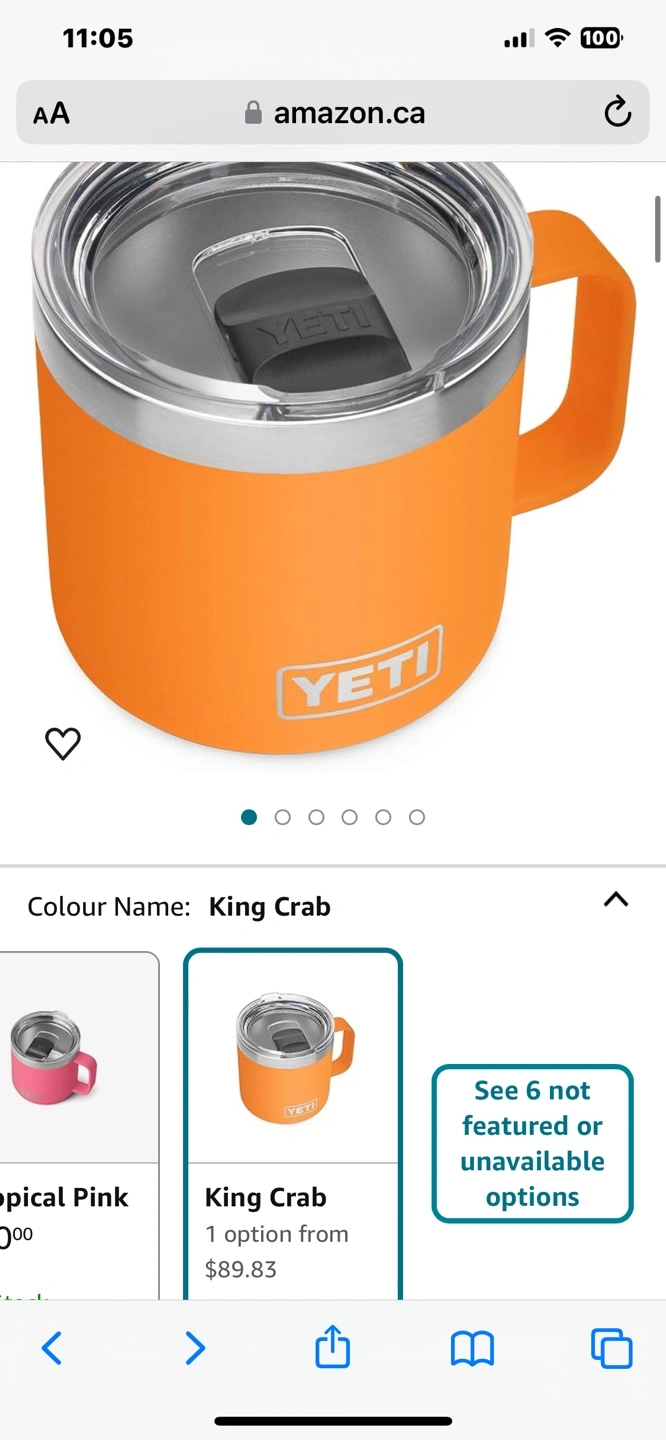The height and width of the screenshot is (1440, 666).
Task: Tap the lock icon in address bar
Action: [x=253, y=112]
